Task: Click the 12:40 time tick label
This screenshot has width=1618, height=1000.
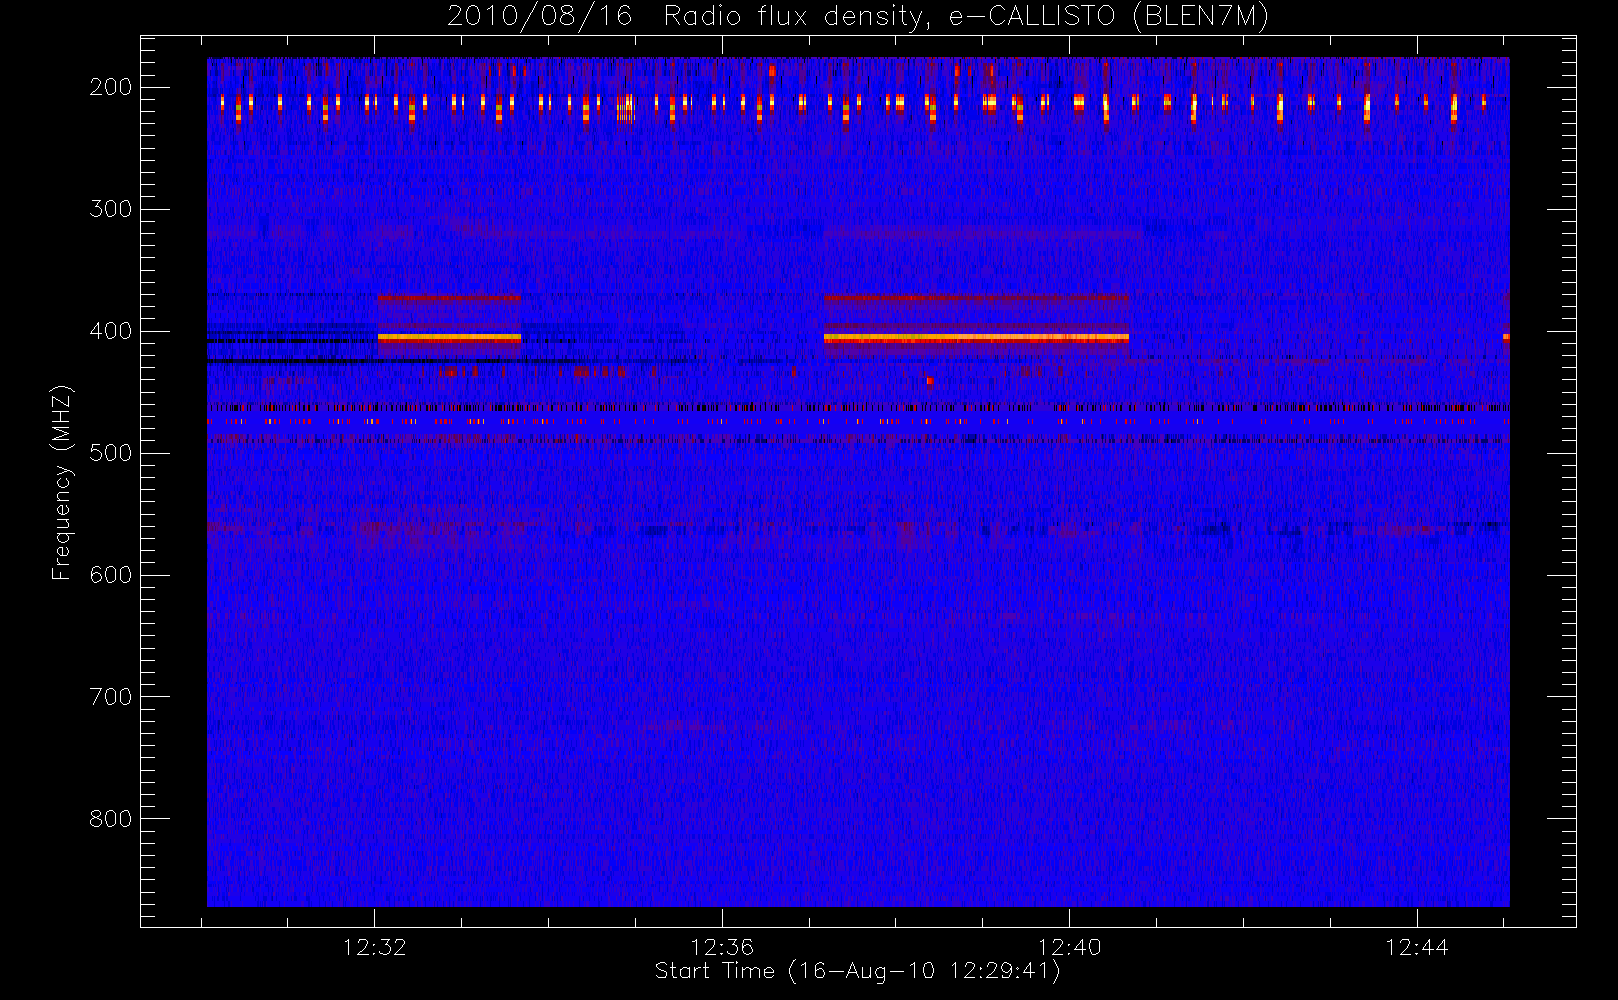Action: click(1069, 947)
